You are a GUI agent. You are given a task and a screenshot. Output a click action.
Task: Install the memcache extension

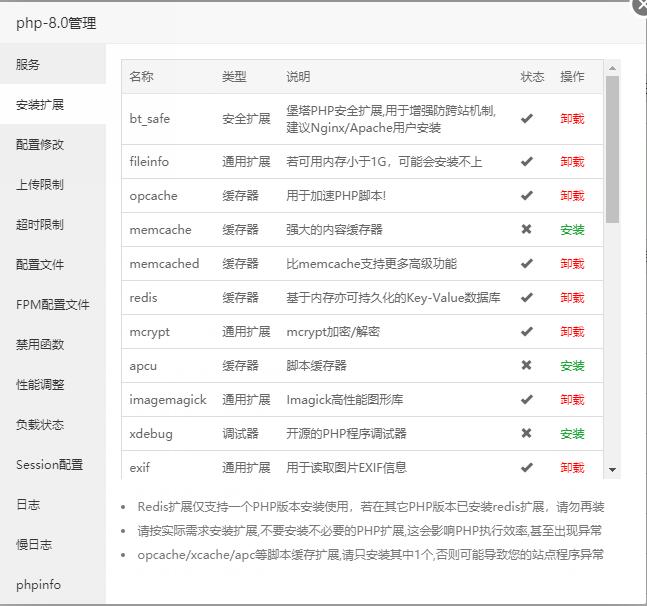572,229
